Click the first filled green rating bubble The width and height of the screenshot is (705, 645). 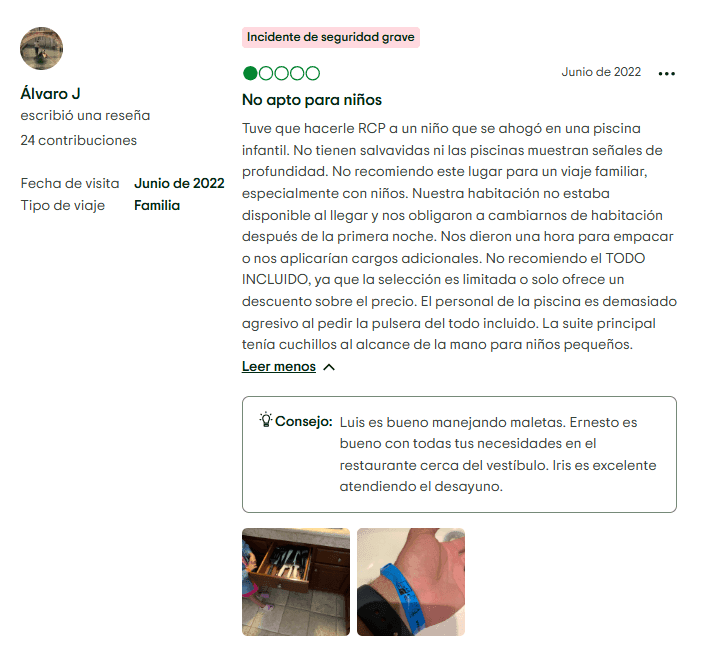coord(250,73)
